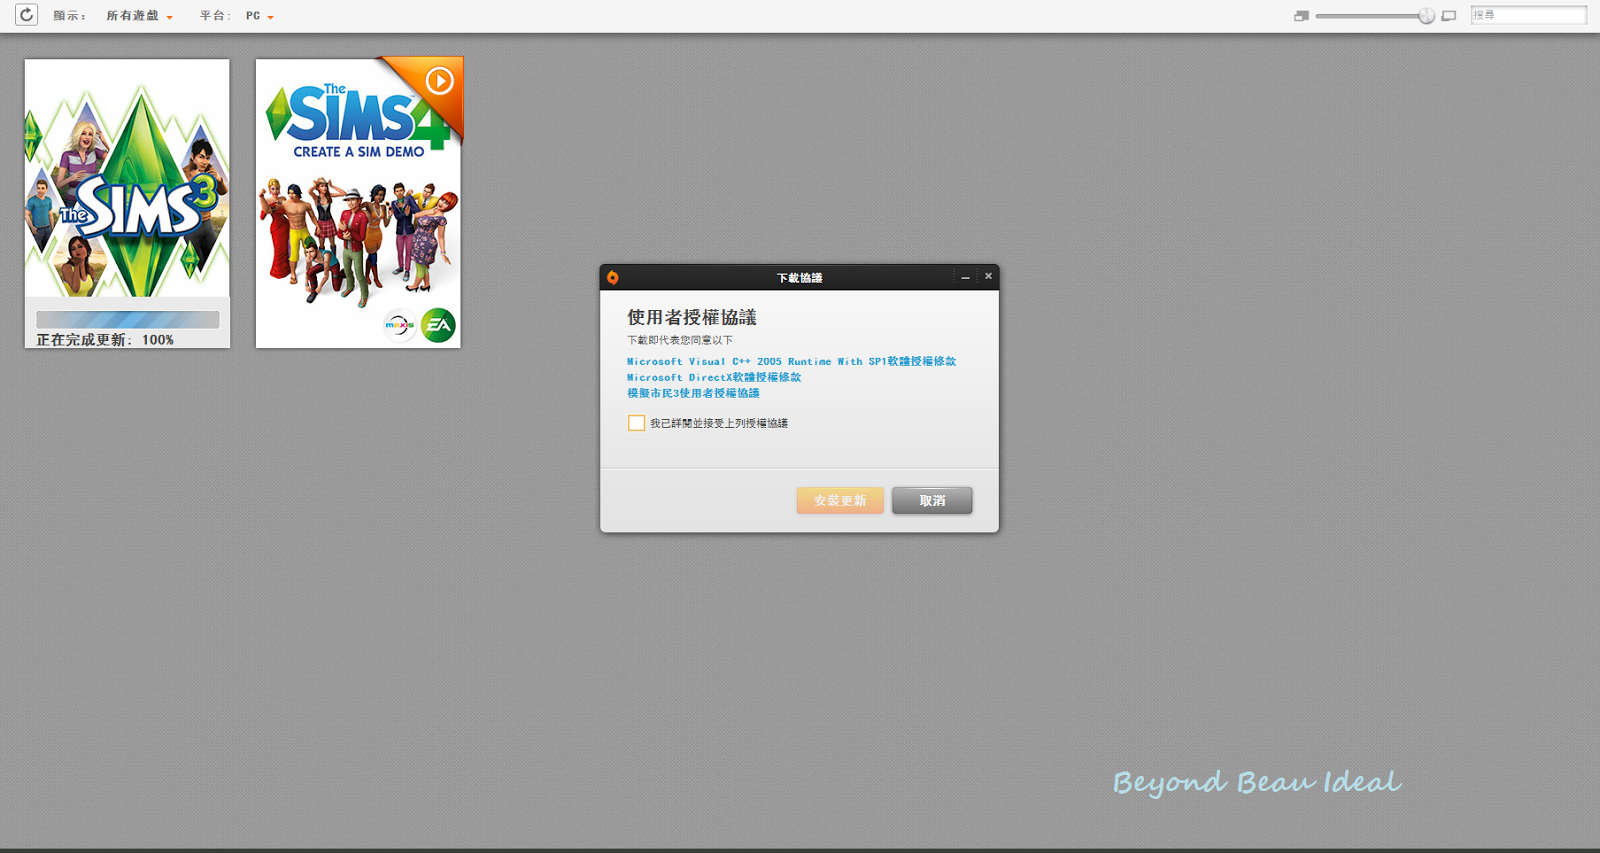This screenshot has width=1600, height=853.
Task: Click the large tile view icon
Action: click(1448, 16)
